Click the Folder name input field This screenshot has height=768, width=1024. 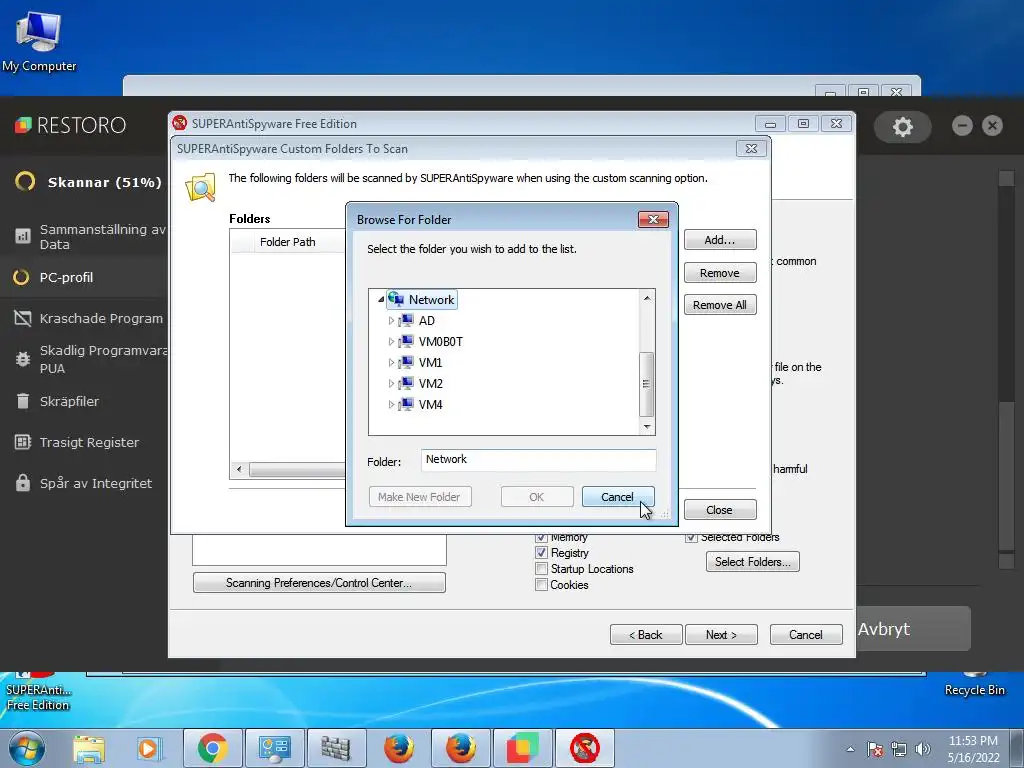tap(538, 460)
